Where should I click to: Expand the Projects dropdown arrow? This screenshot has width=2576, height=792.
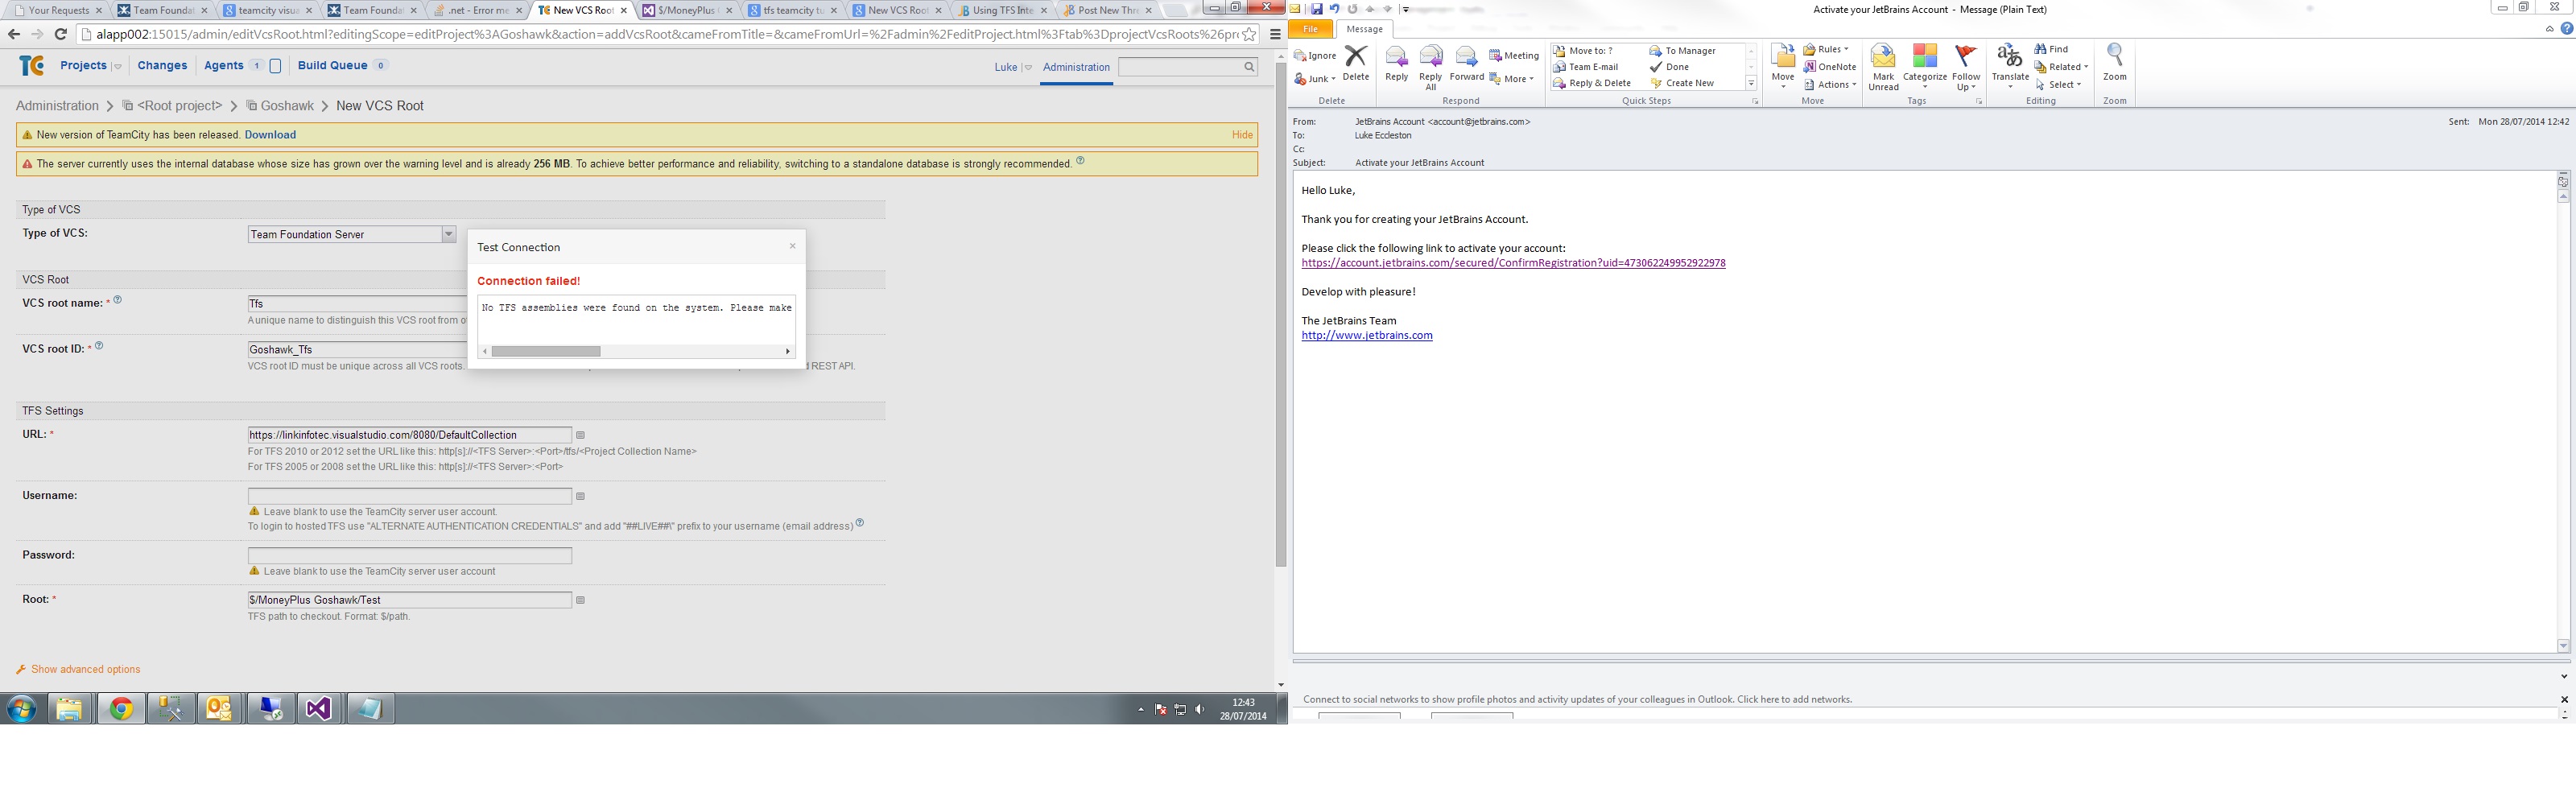117,67
